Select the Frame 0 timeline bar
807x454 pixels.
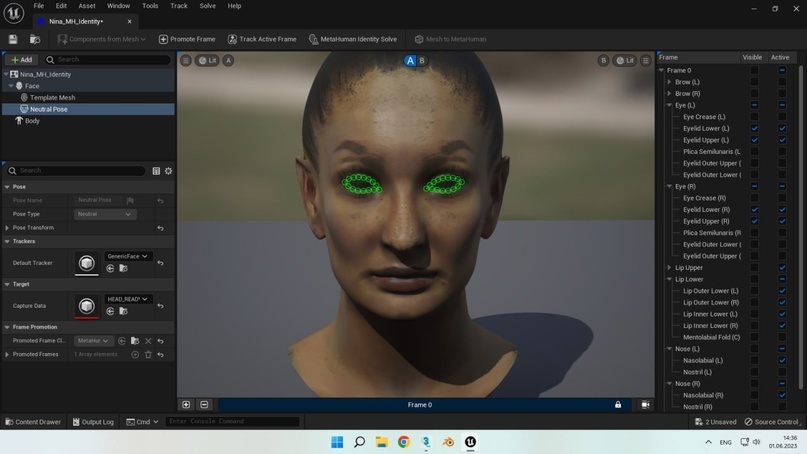tap(420, 405)
